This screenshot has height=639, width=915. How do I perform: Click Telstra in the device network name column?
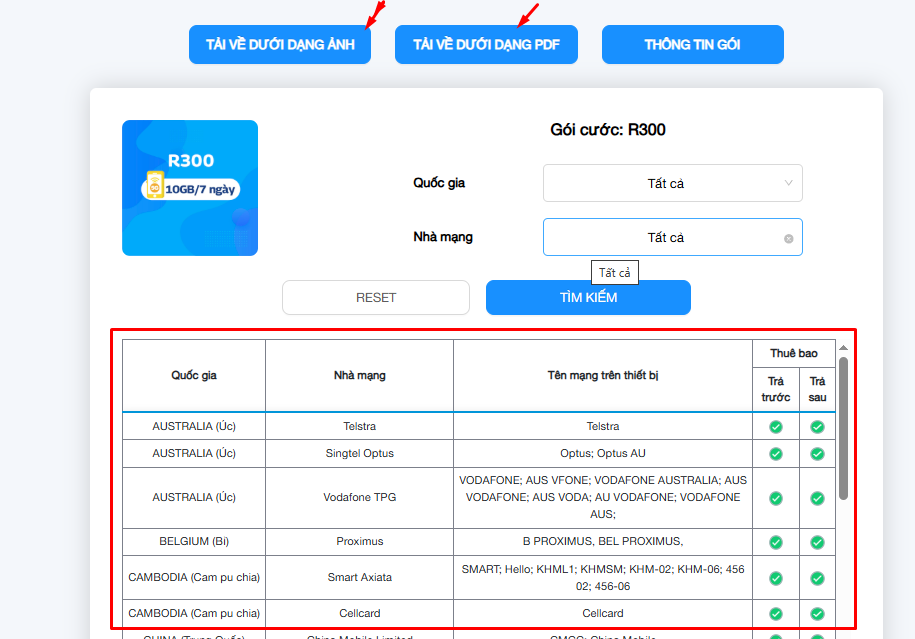point(603,426)
